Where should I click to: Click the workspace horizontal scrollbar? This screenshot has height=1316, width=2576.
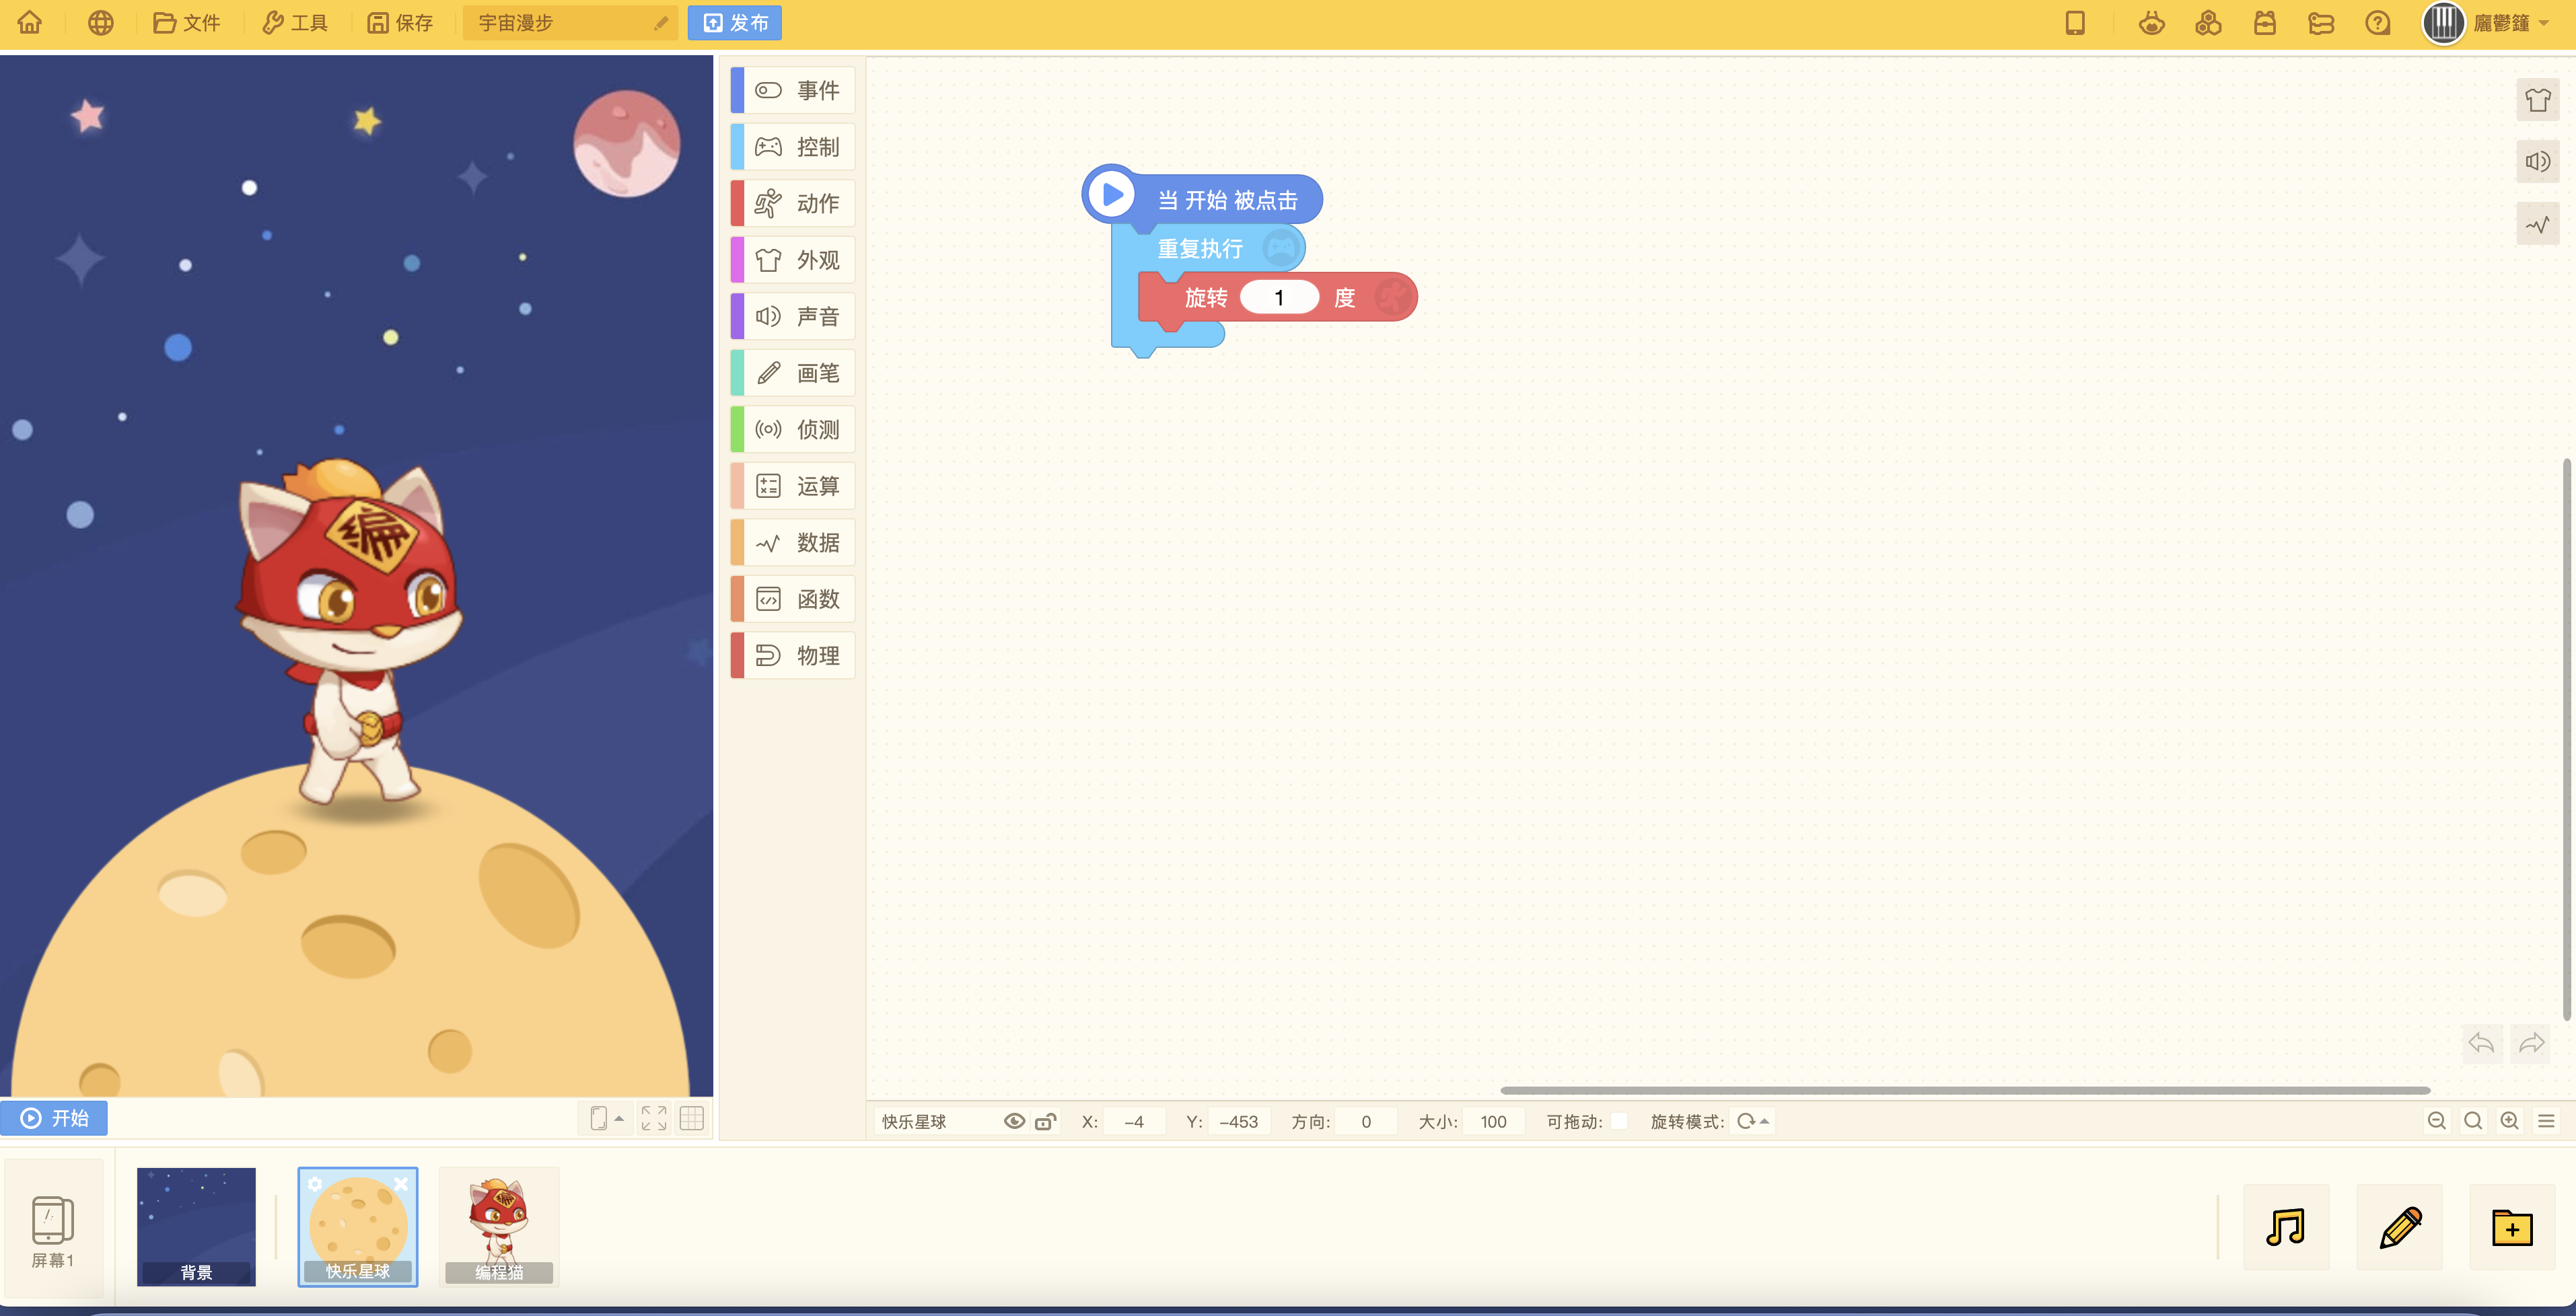[x=1965, y=1090]
